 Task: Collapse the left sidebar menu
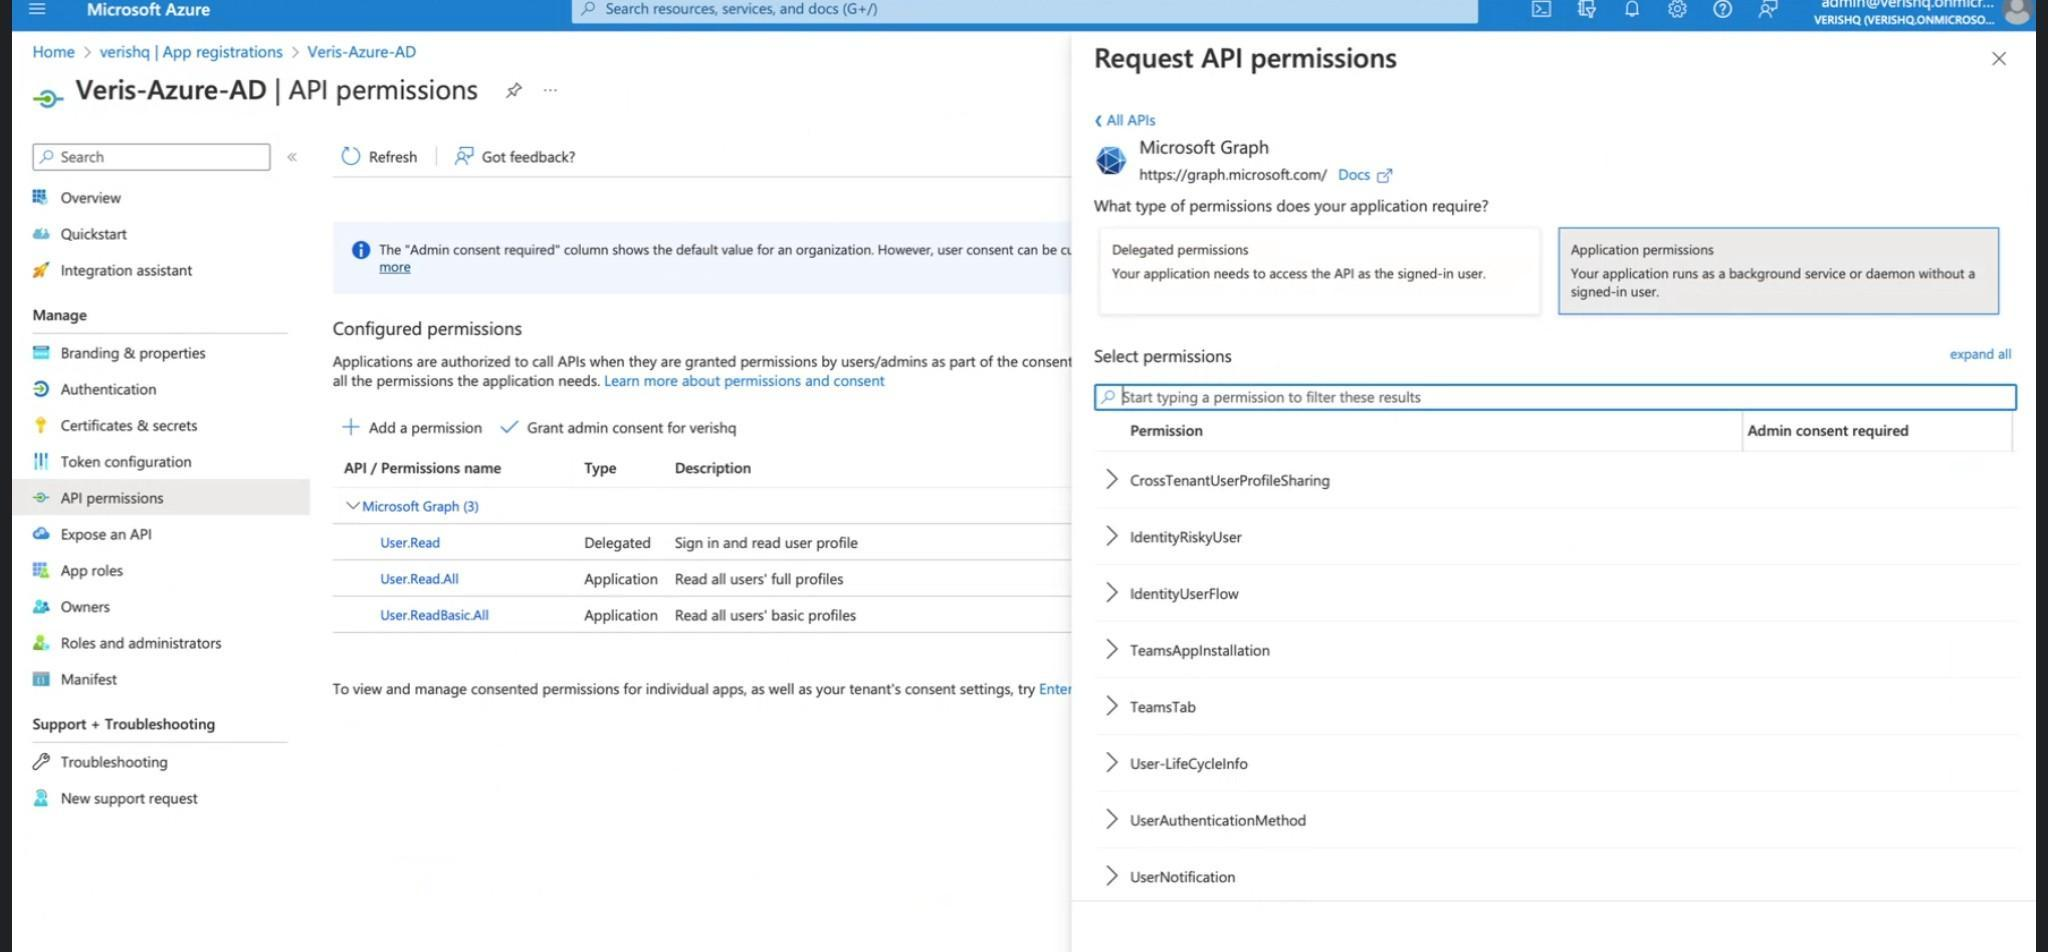[292, 157]
